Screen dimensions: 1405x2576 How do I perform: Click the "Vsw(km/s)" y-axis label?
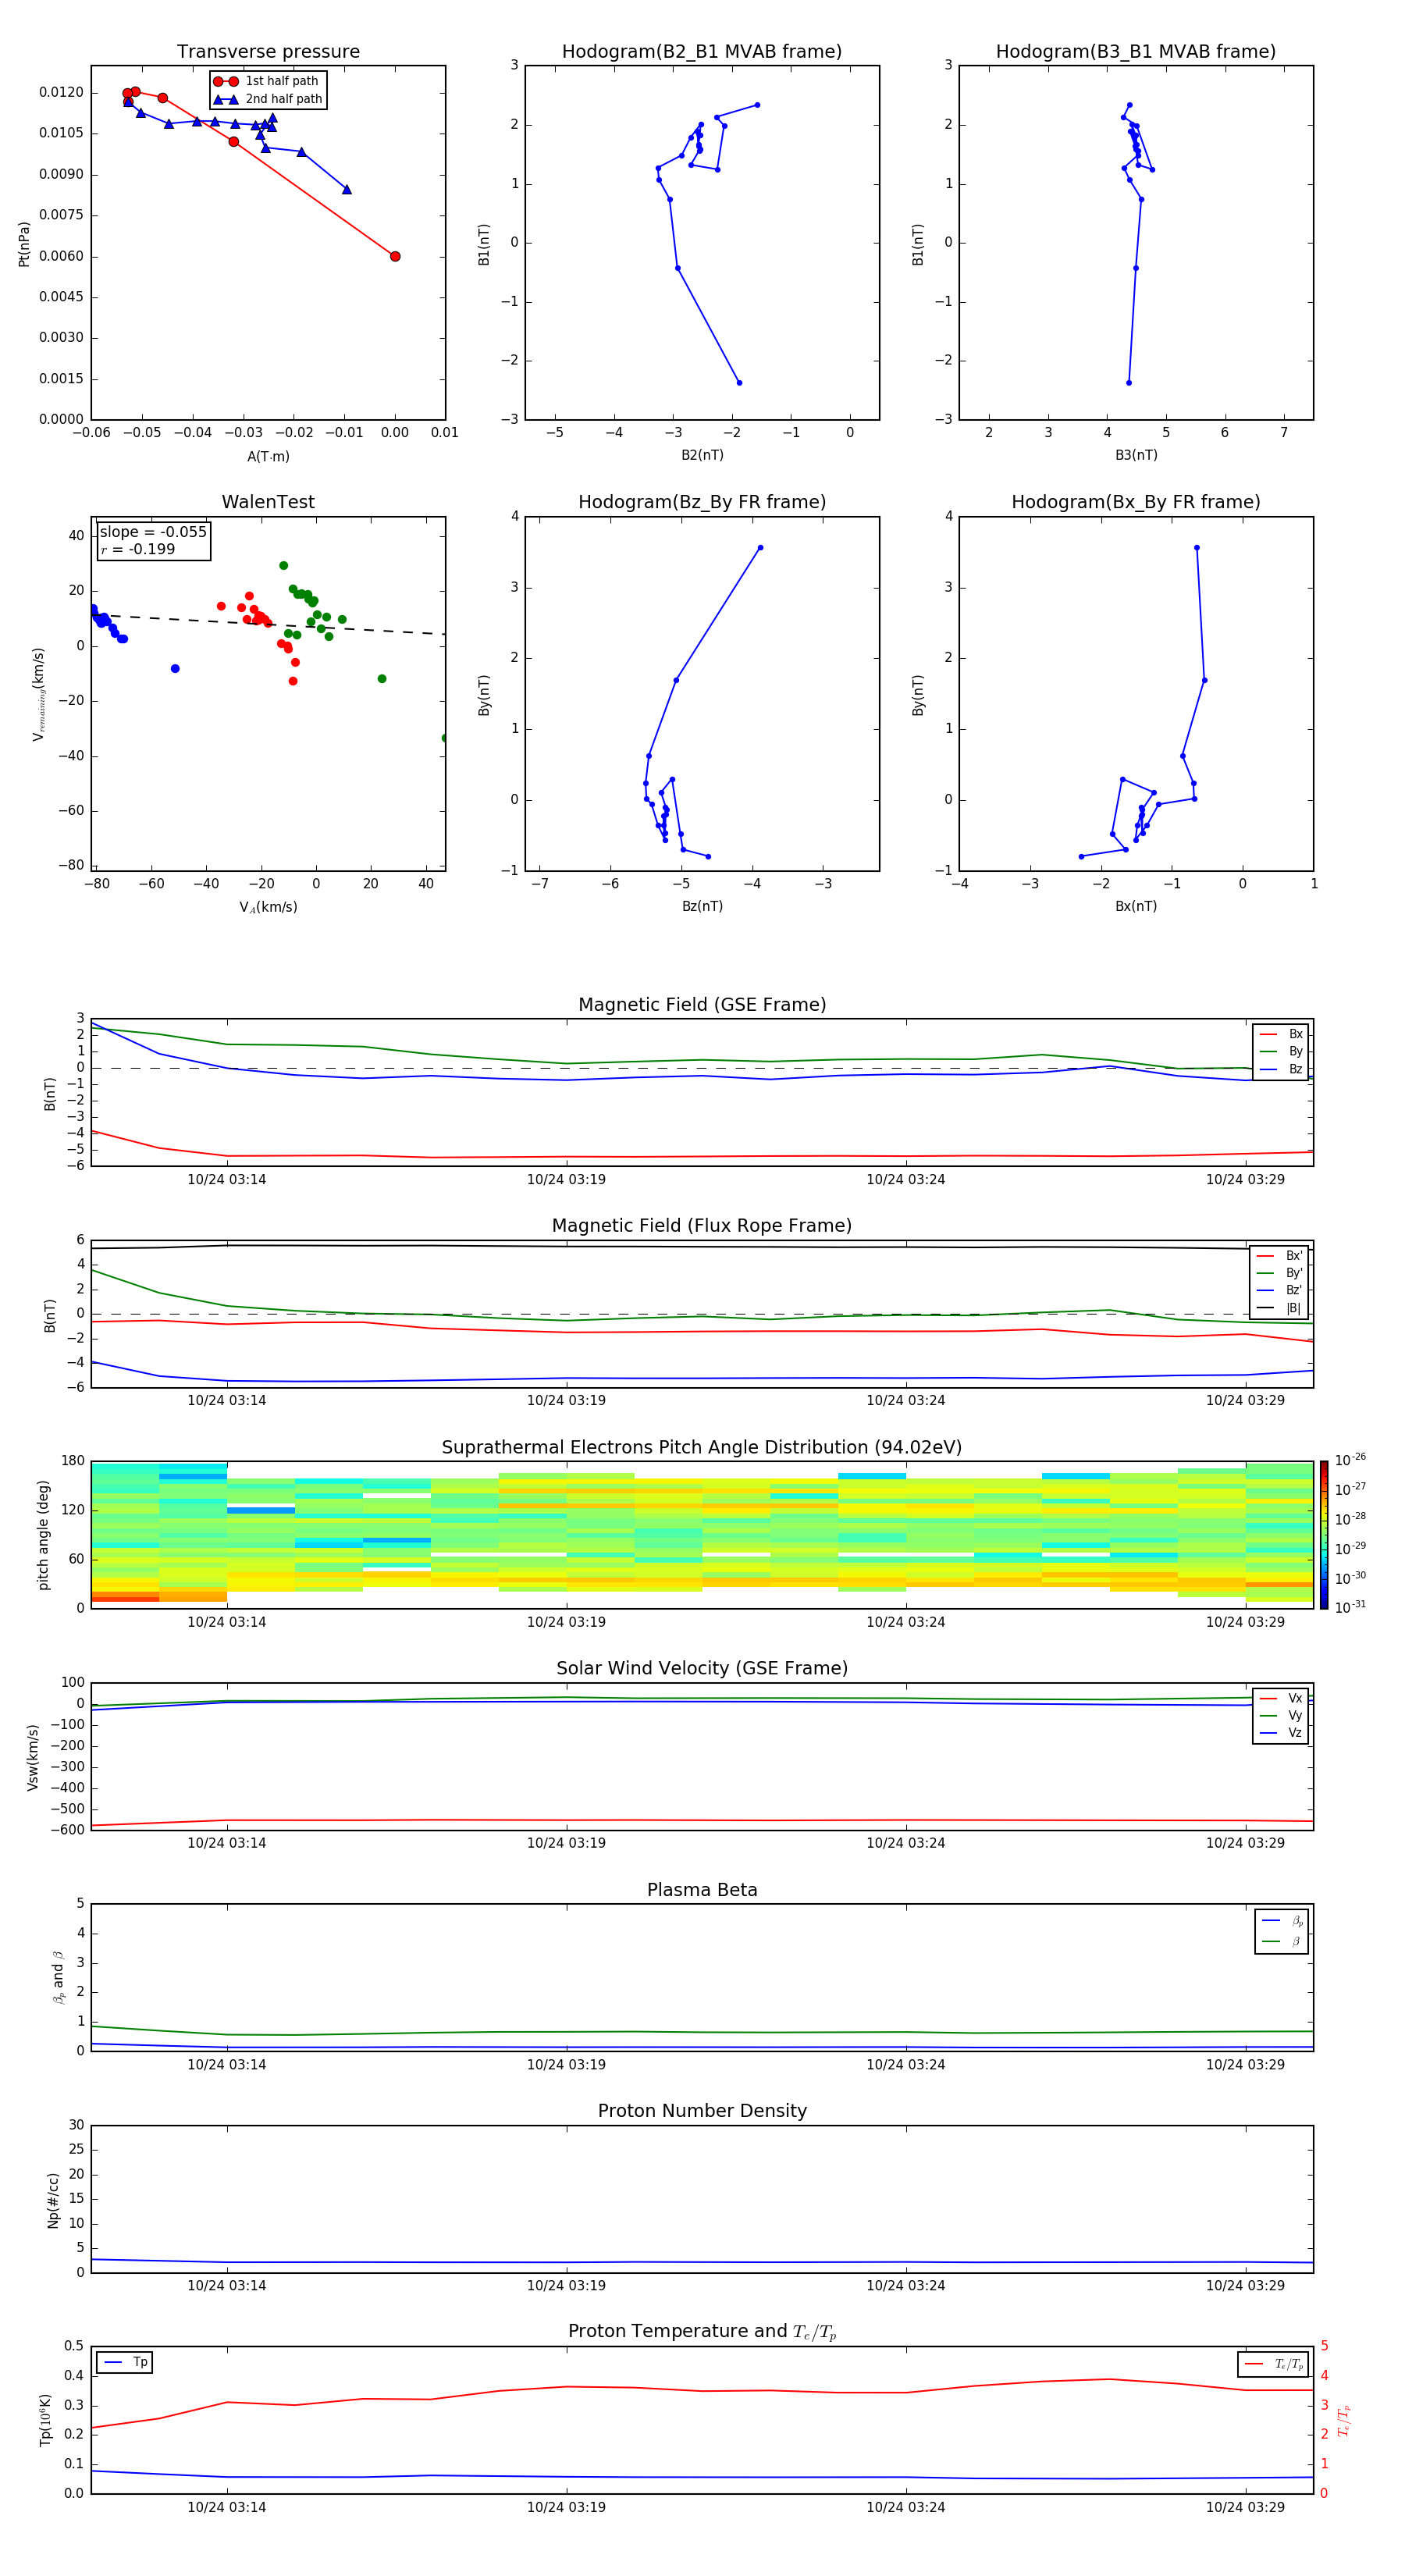(33, 1757)
